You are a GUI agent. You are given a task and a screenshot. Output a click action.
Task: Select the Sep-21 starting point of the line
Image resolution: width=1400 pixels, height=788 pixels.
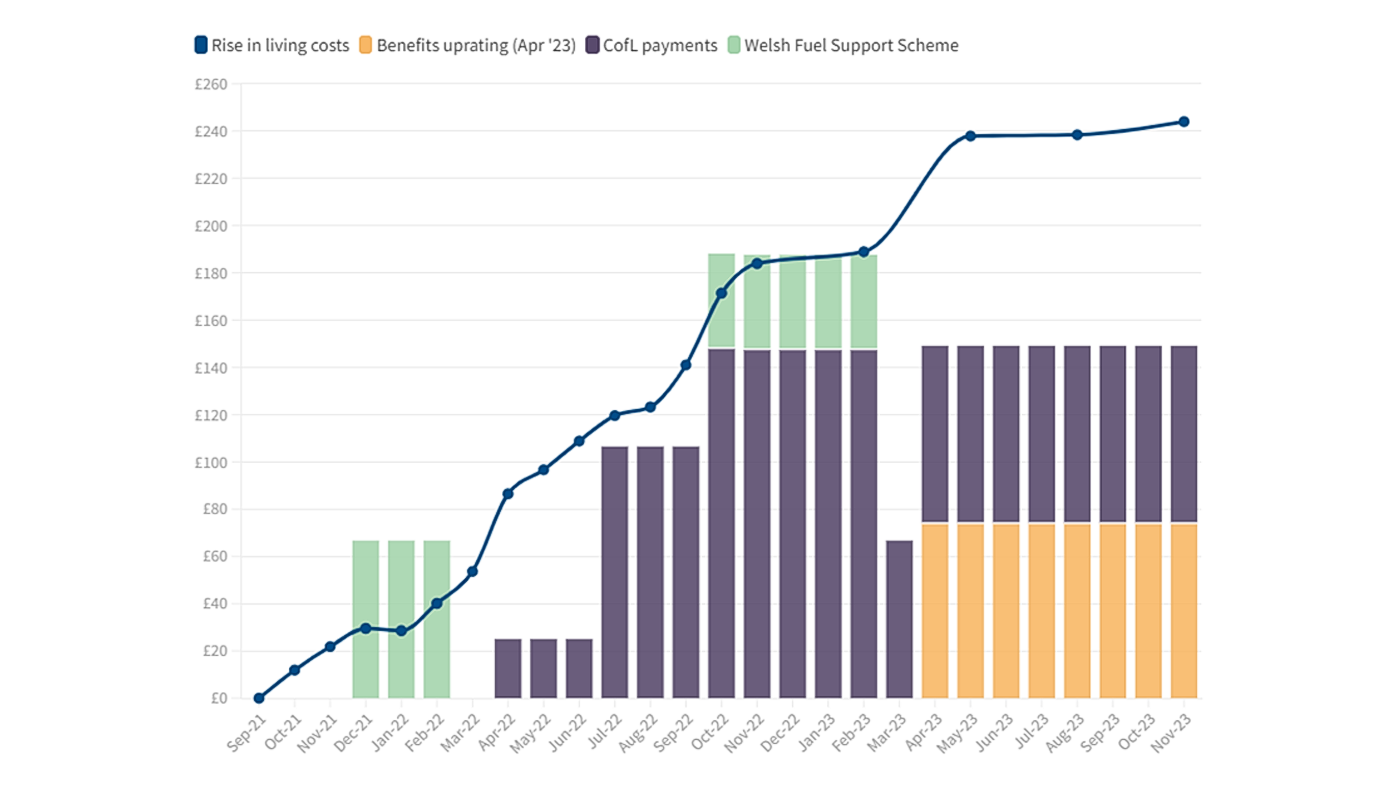tap(258, 698)
